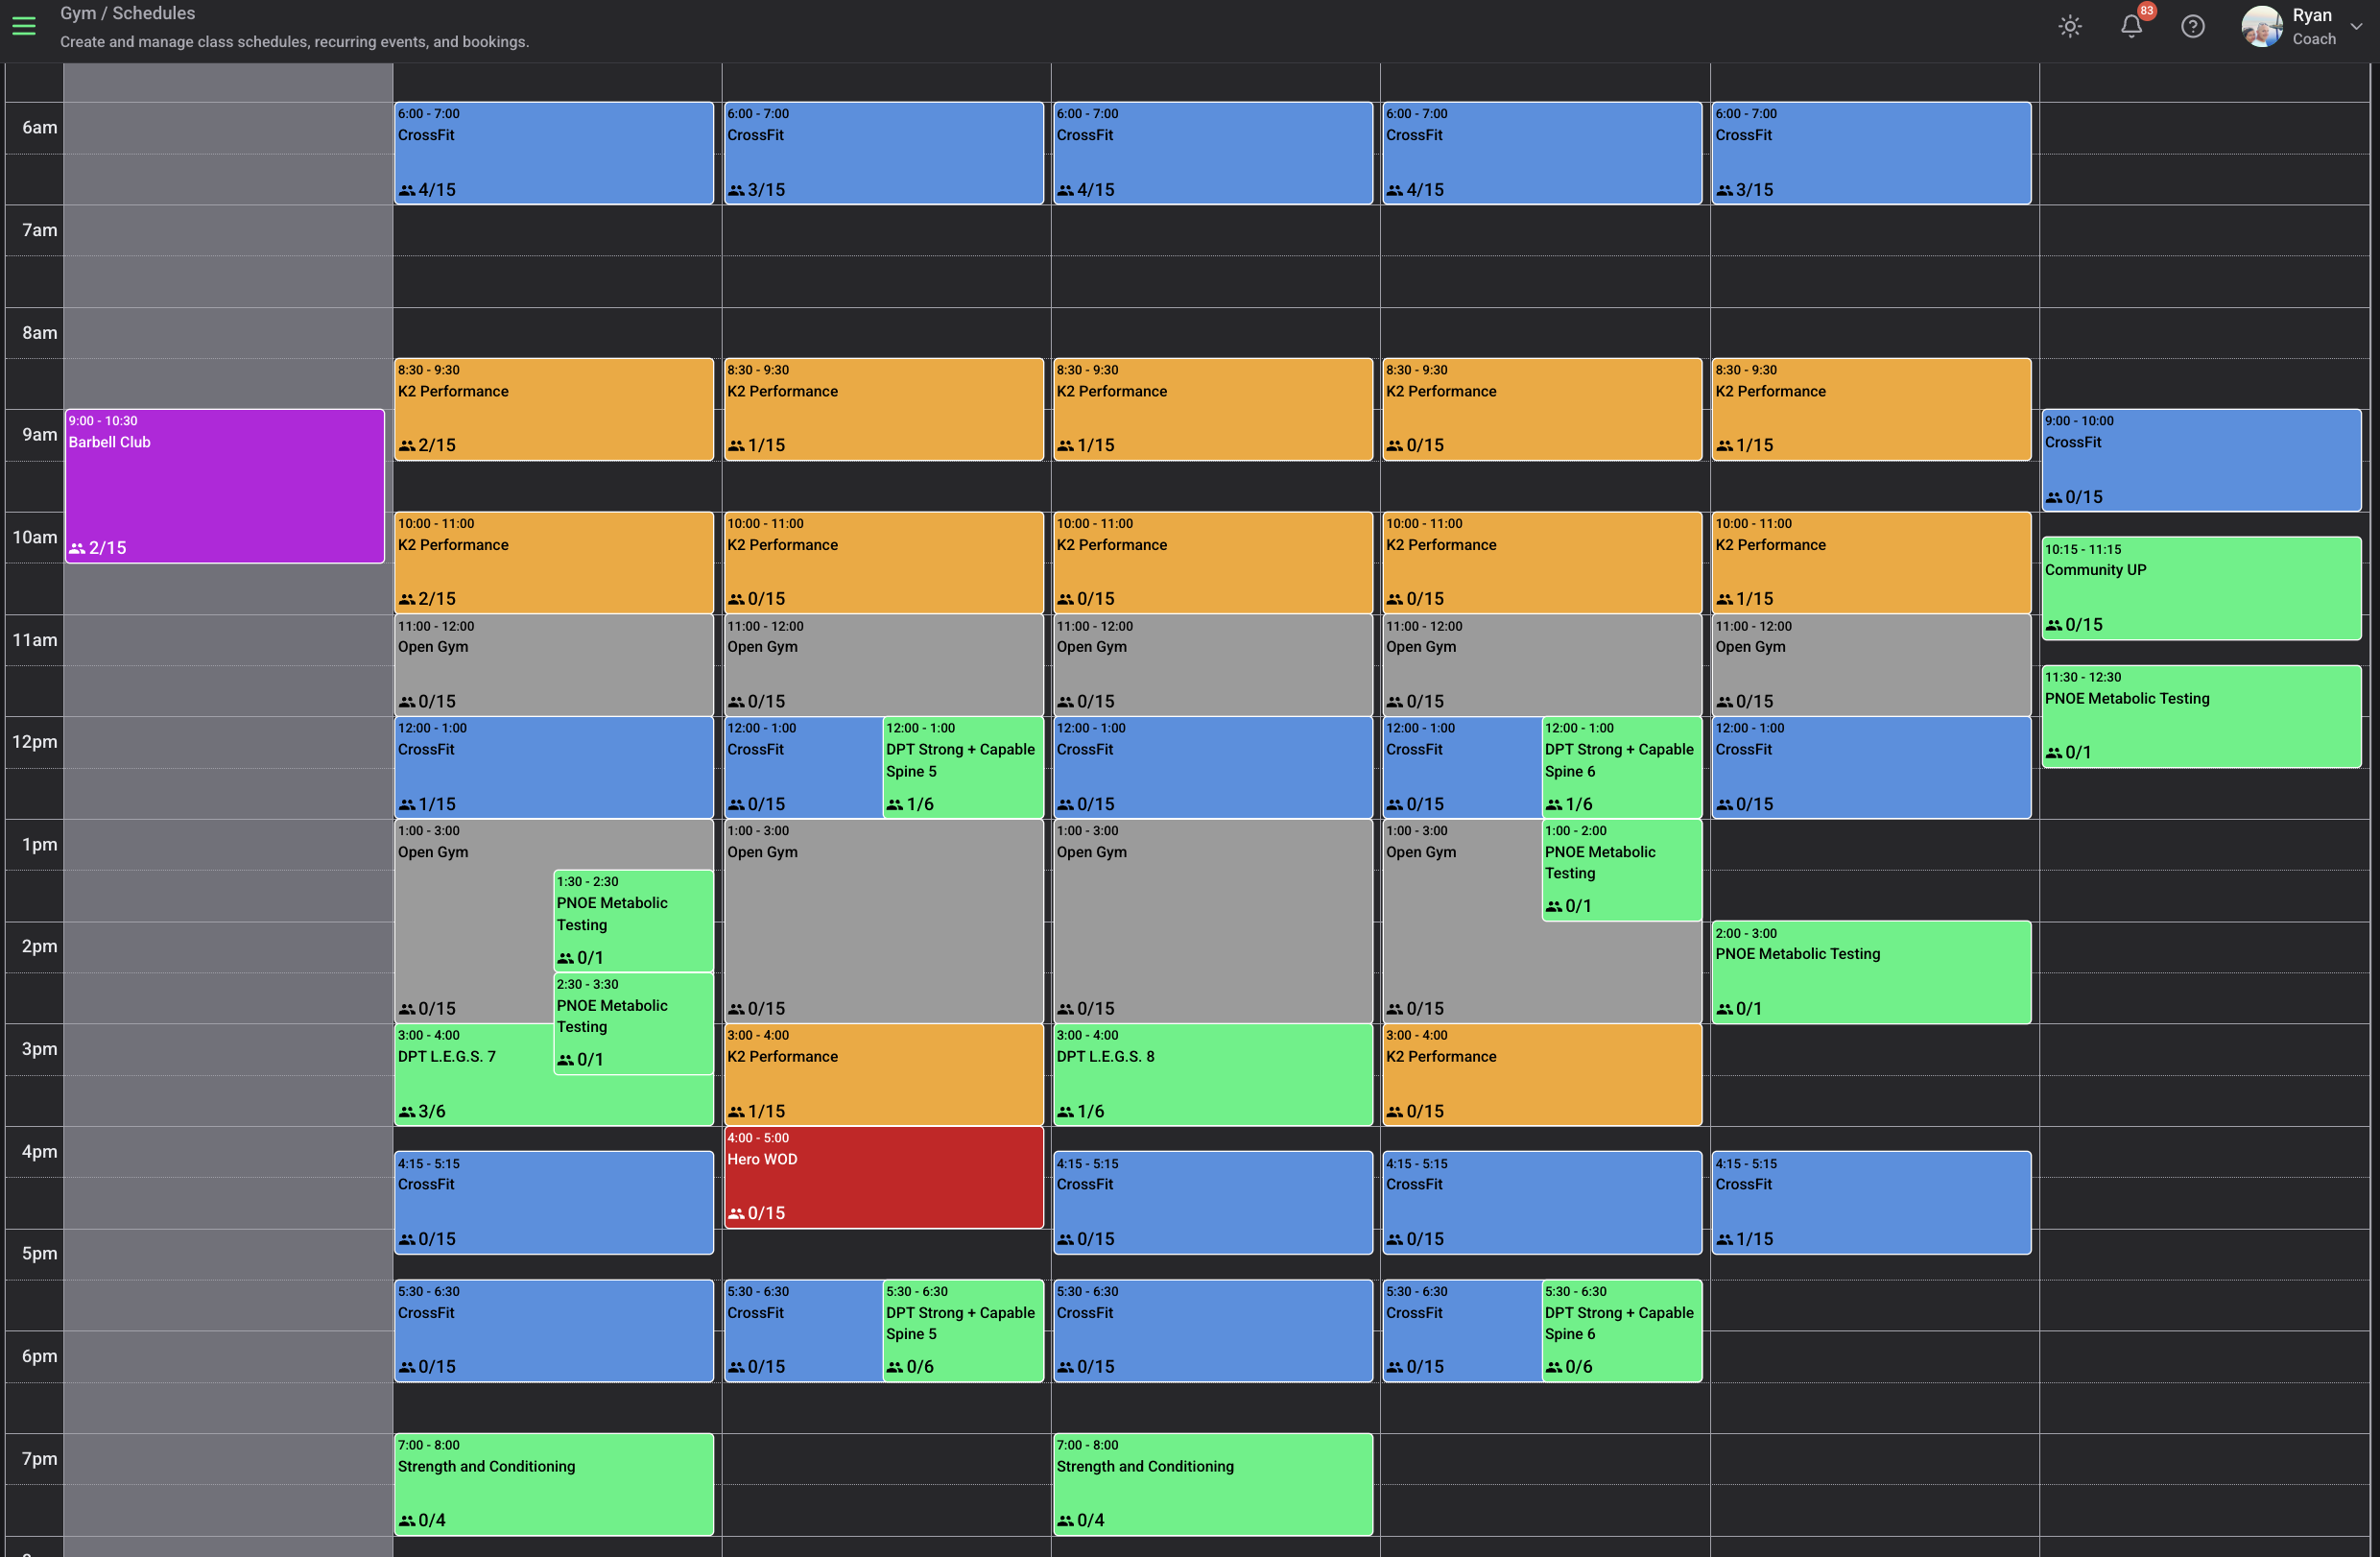Click attendee icon on Community UP
2380x1557 pixels.
[x=2053, y=625]
